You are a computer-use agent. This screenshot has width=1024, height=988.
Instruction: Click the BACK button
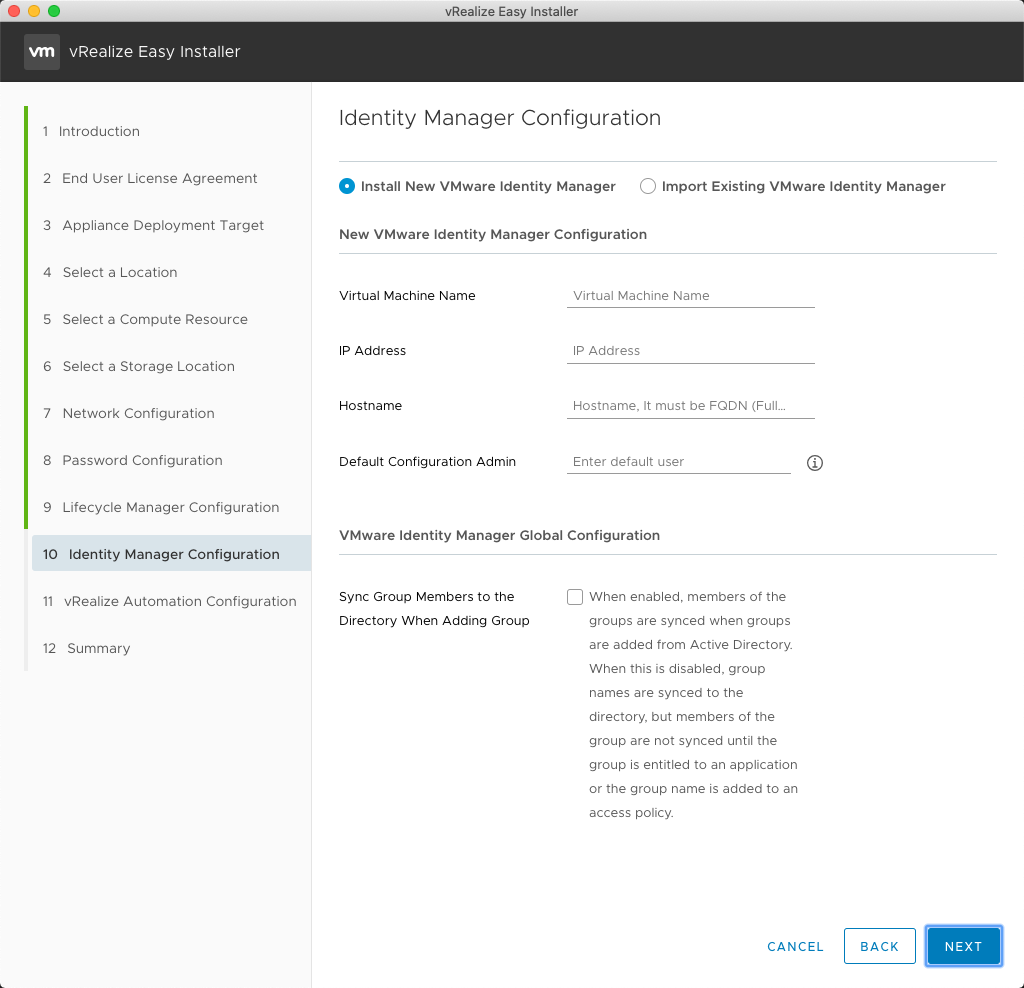point(879,946)
